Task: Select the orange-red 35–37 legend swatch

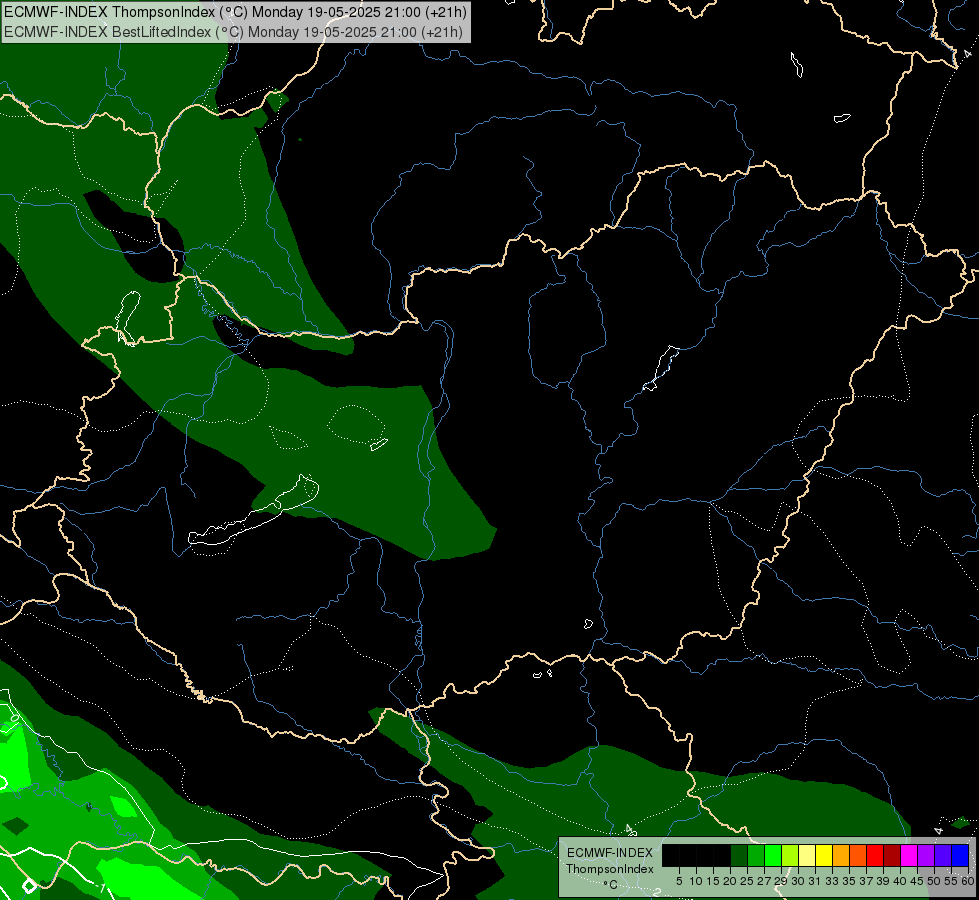Action: point(858,855)
